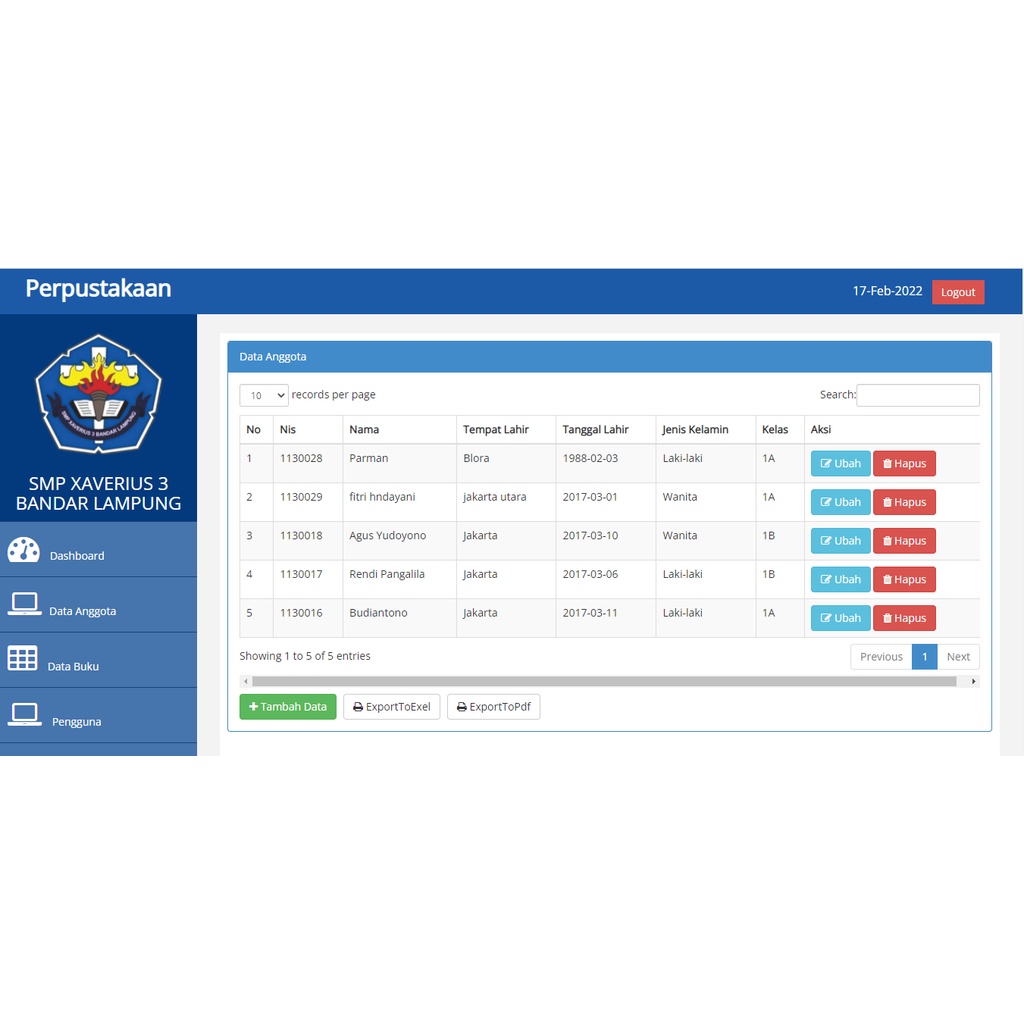Select page 1 in pagination
Viewport: 1024px width, 1024px height.
(x=925, y=656)
